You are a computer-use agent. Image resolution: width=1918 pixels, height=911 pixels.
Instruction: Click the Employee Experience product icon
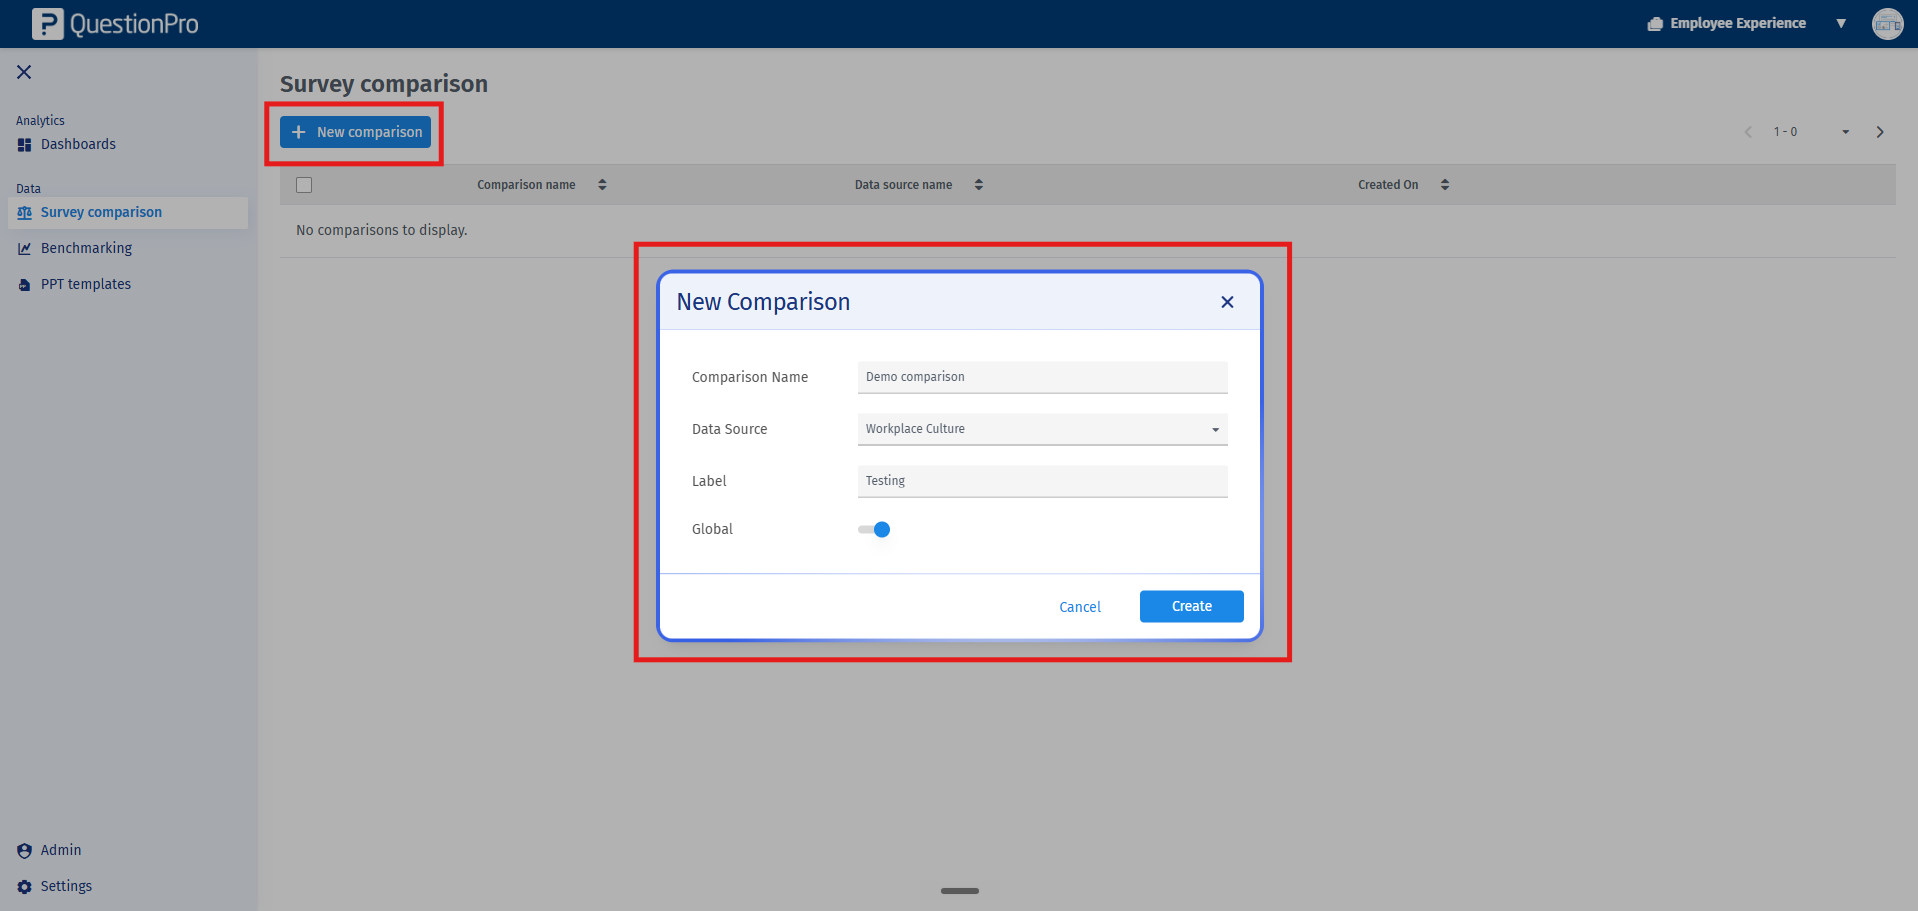pos(1655,24)
